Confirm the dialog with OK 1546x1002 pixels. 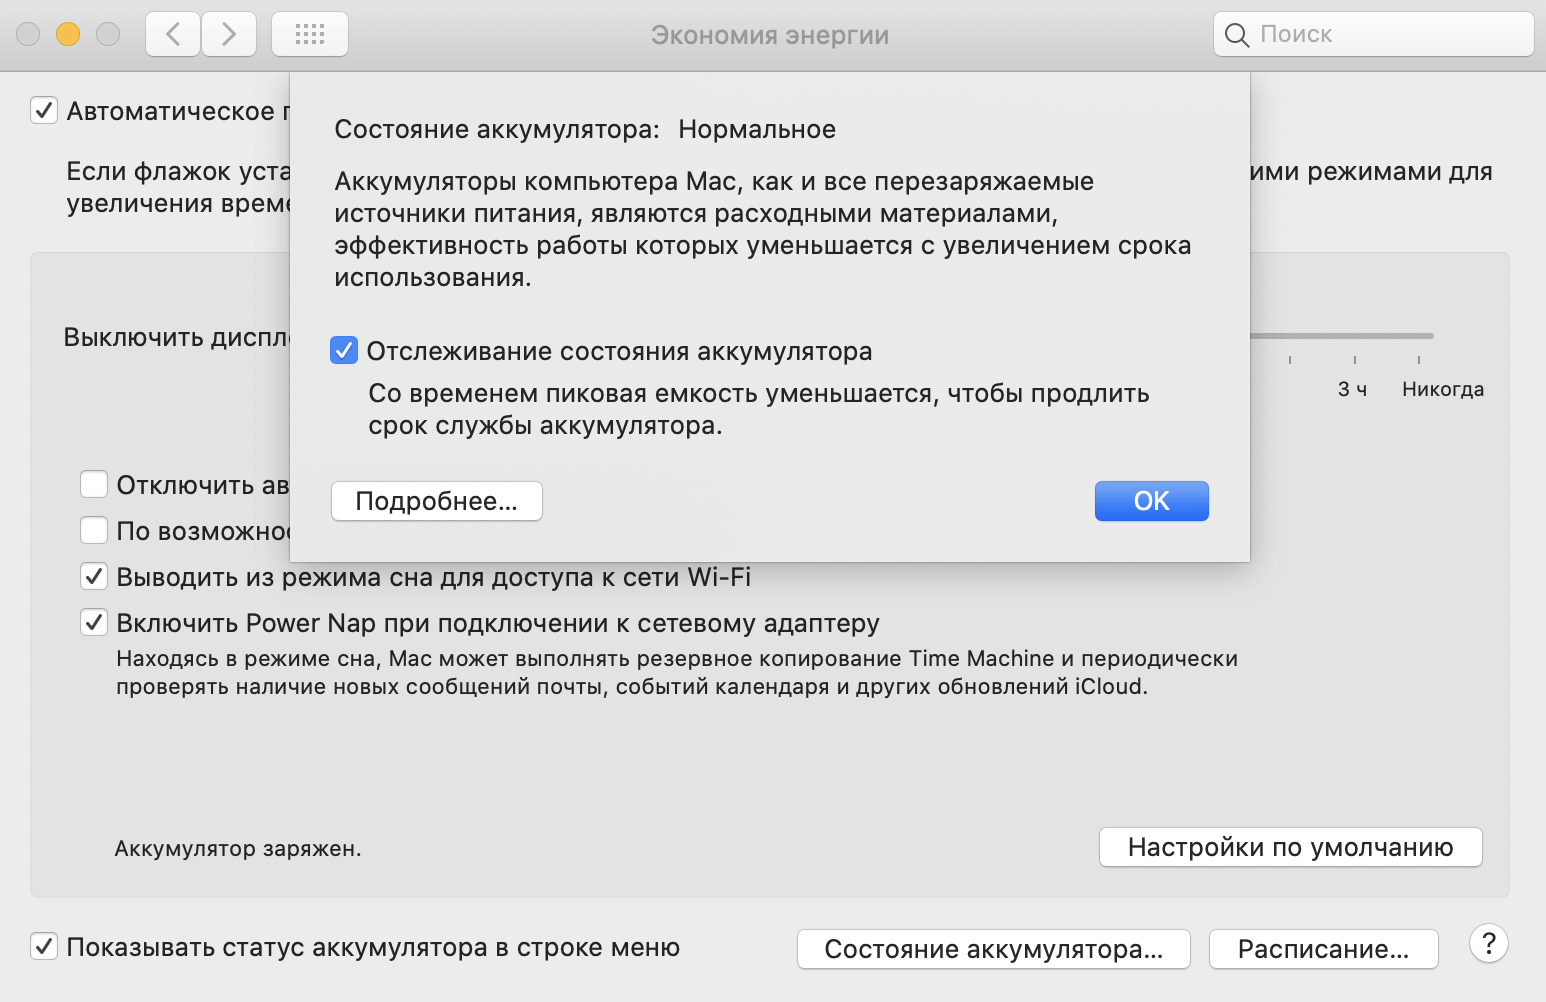pyautogui.click(x=1151, y=501)
